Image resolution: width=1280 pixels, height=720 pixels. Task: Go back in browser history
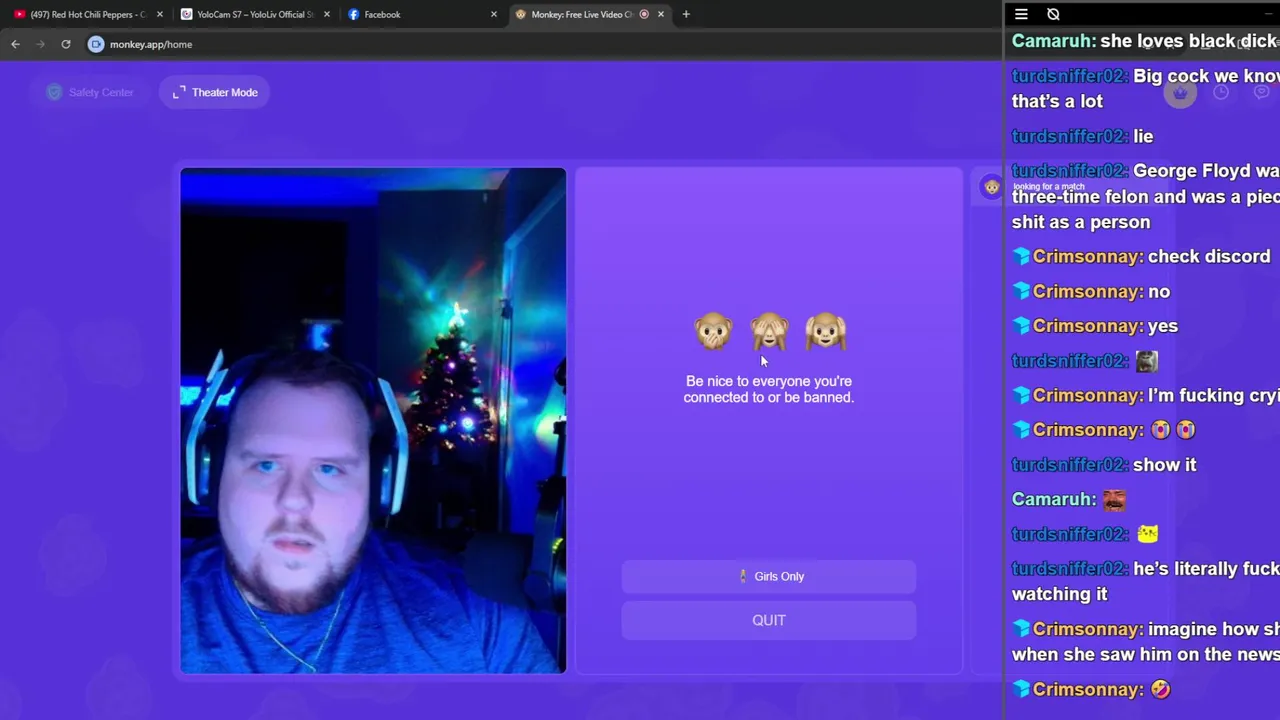[x=15, y=44]
